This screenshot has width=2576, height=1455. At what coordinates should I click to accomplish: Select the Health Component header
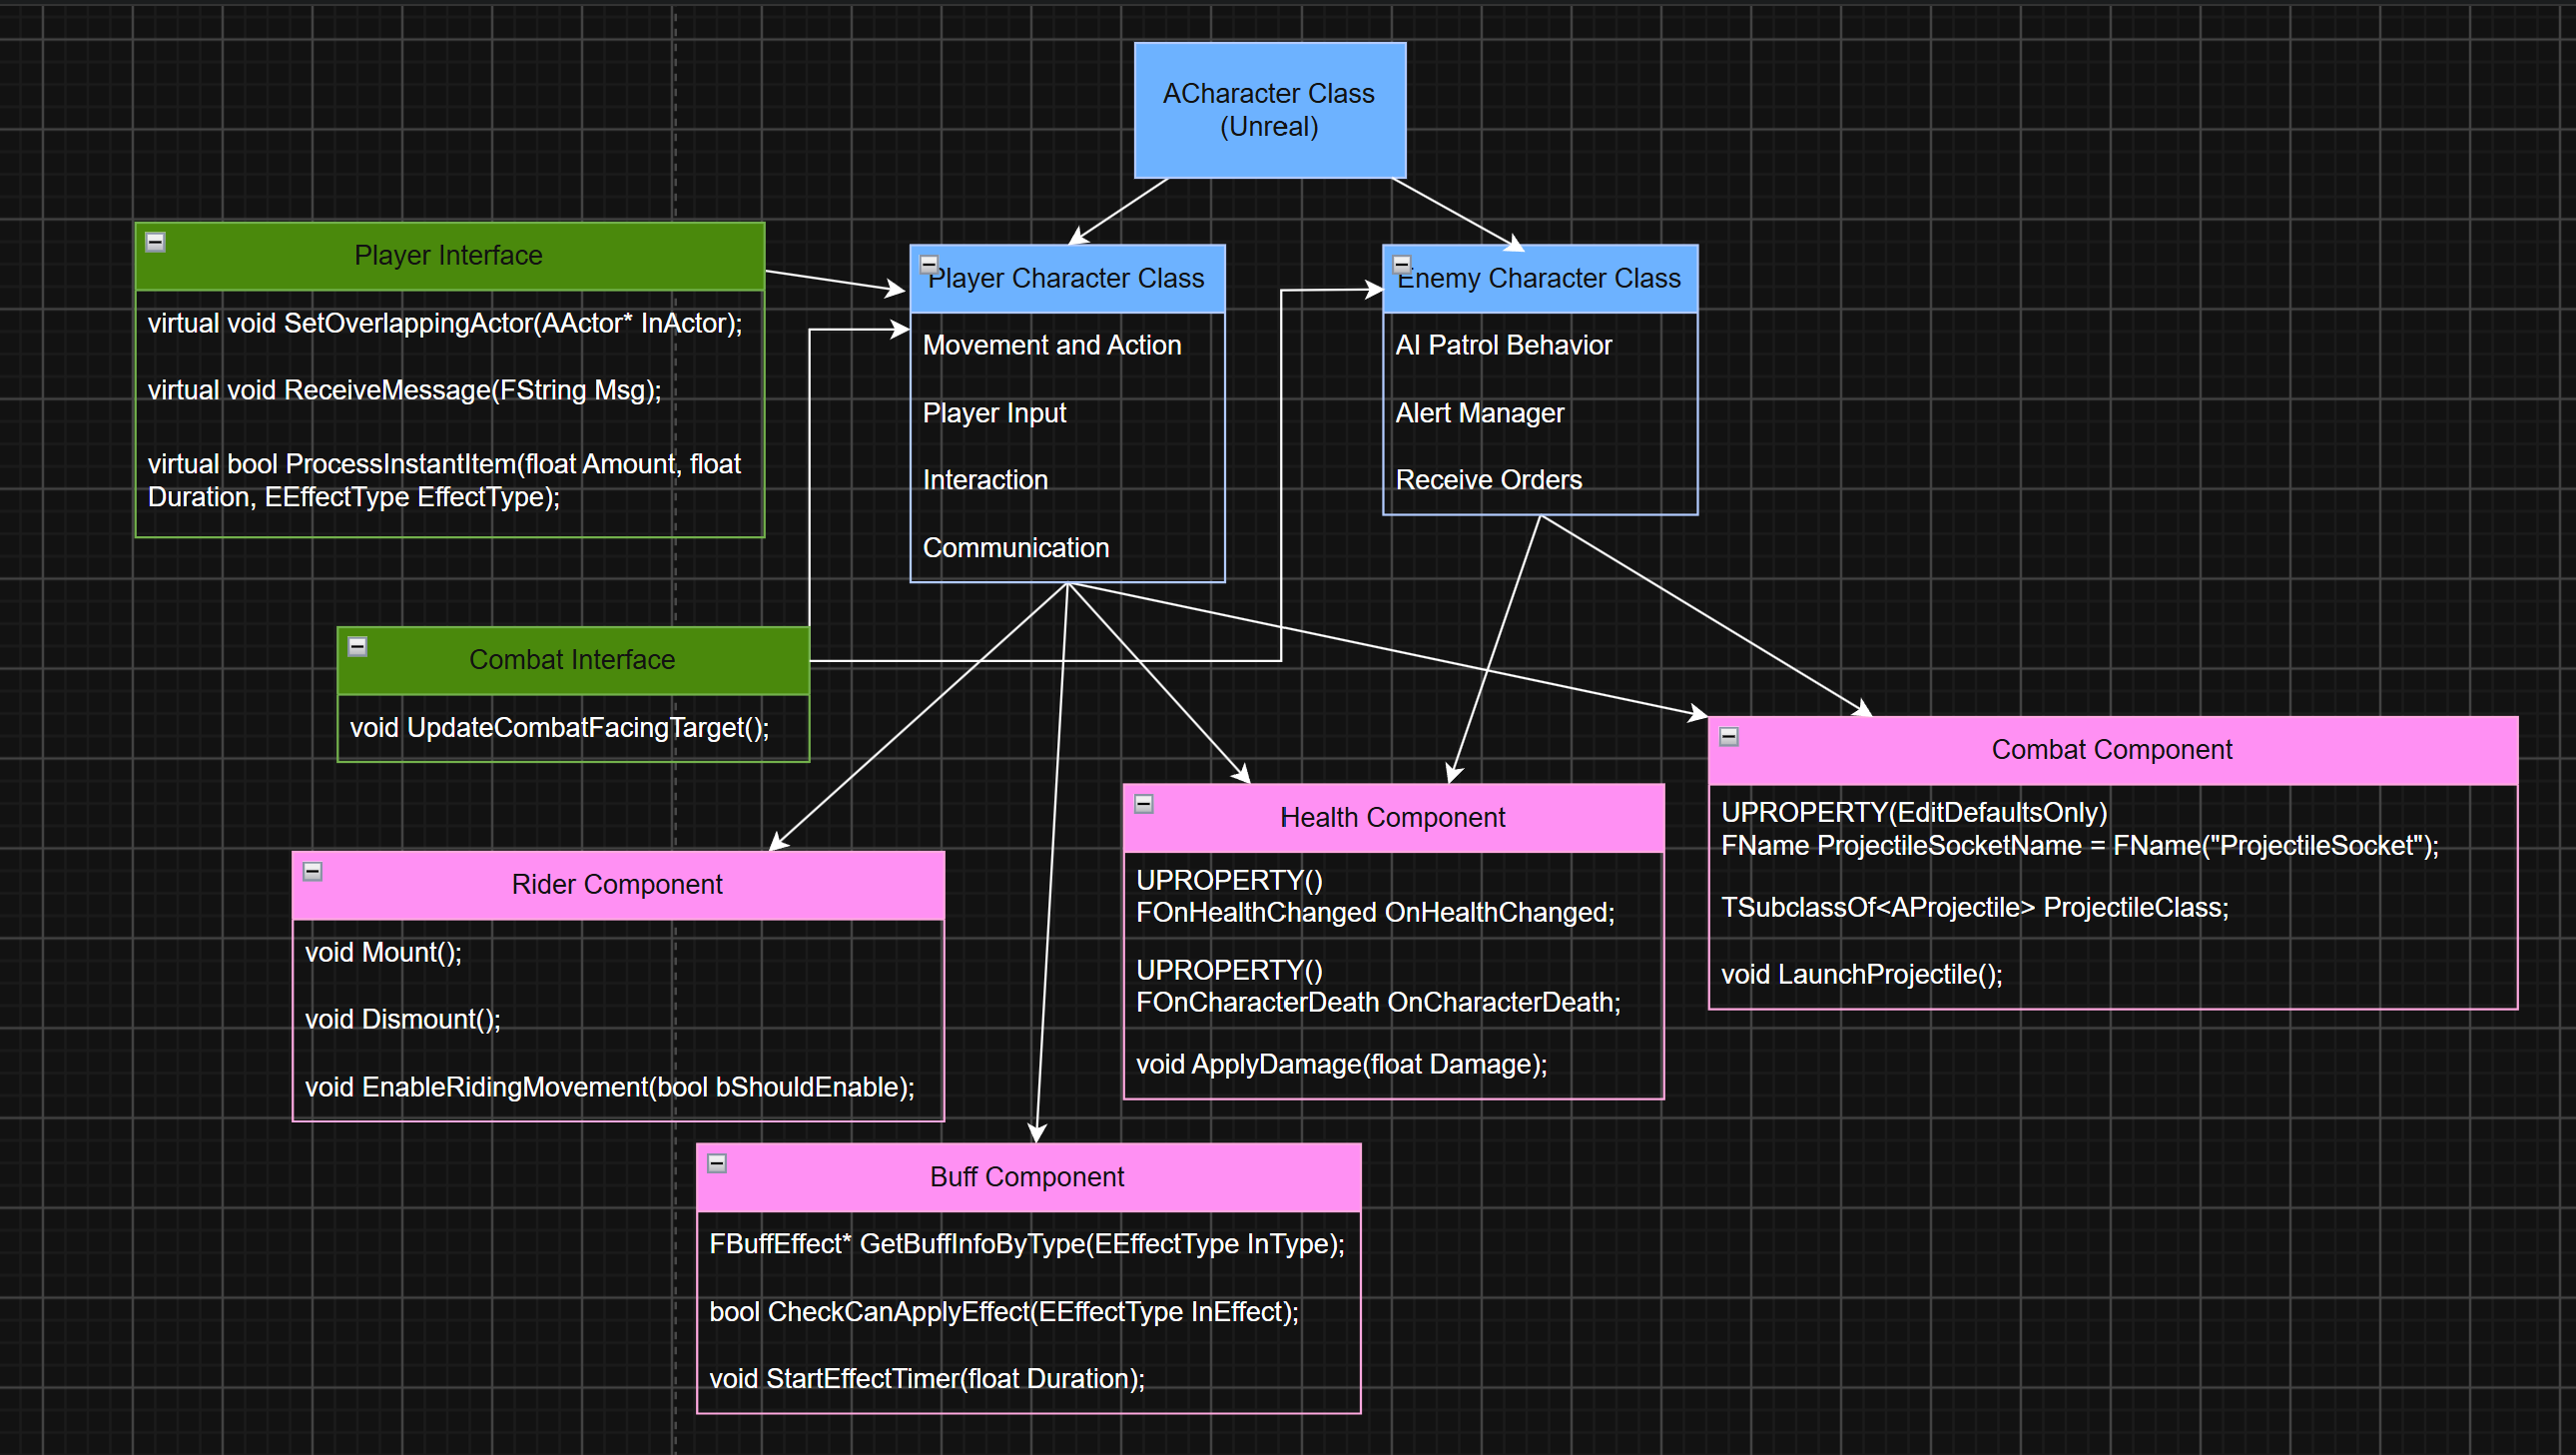[x=1394, y=818]
